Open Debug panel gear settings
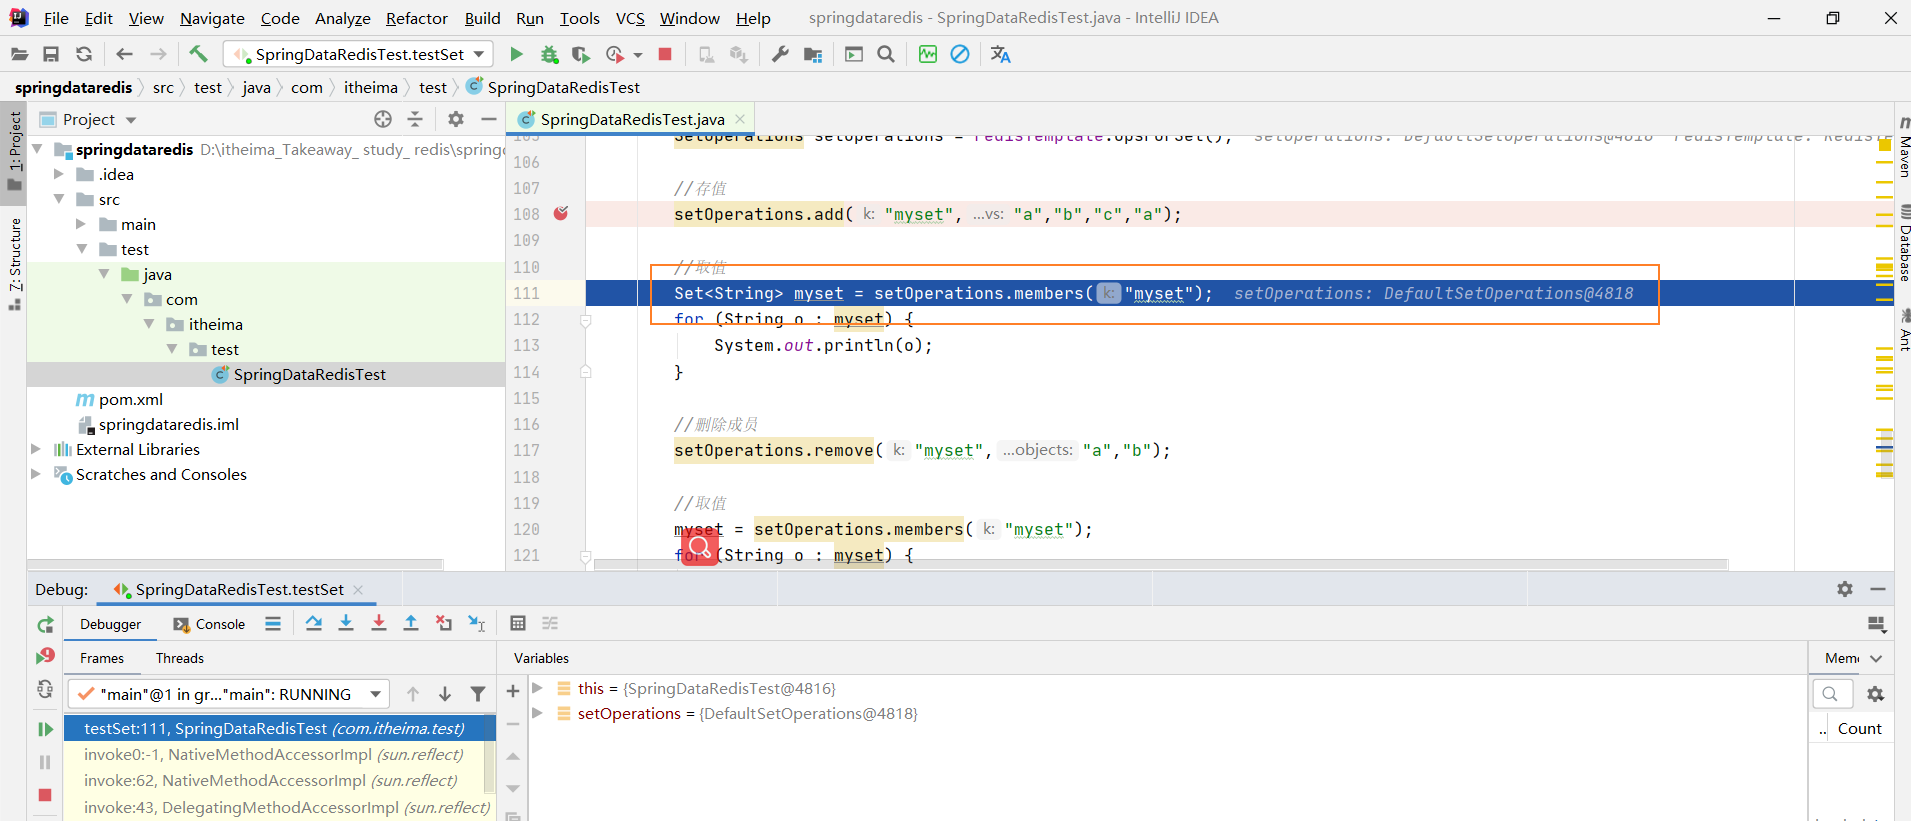Screen dimensions: 1911x821 [x=1845, y=589]
